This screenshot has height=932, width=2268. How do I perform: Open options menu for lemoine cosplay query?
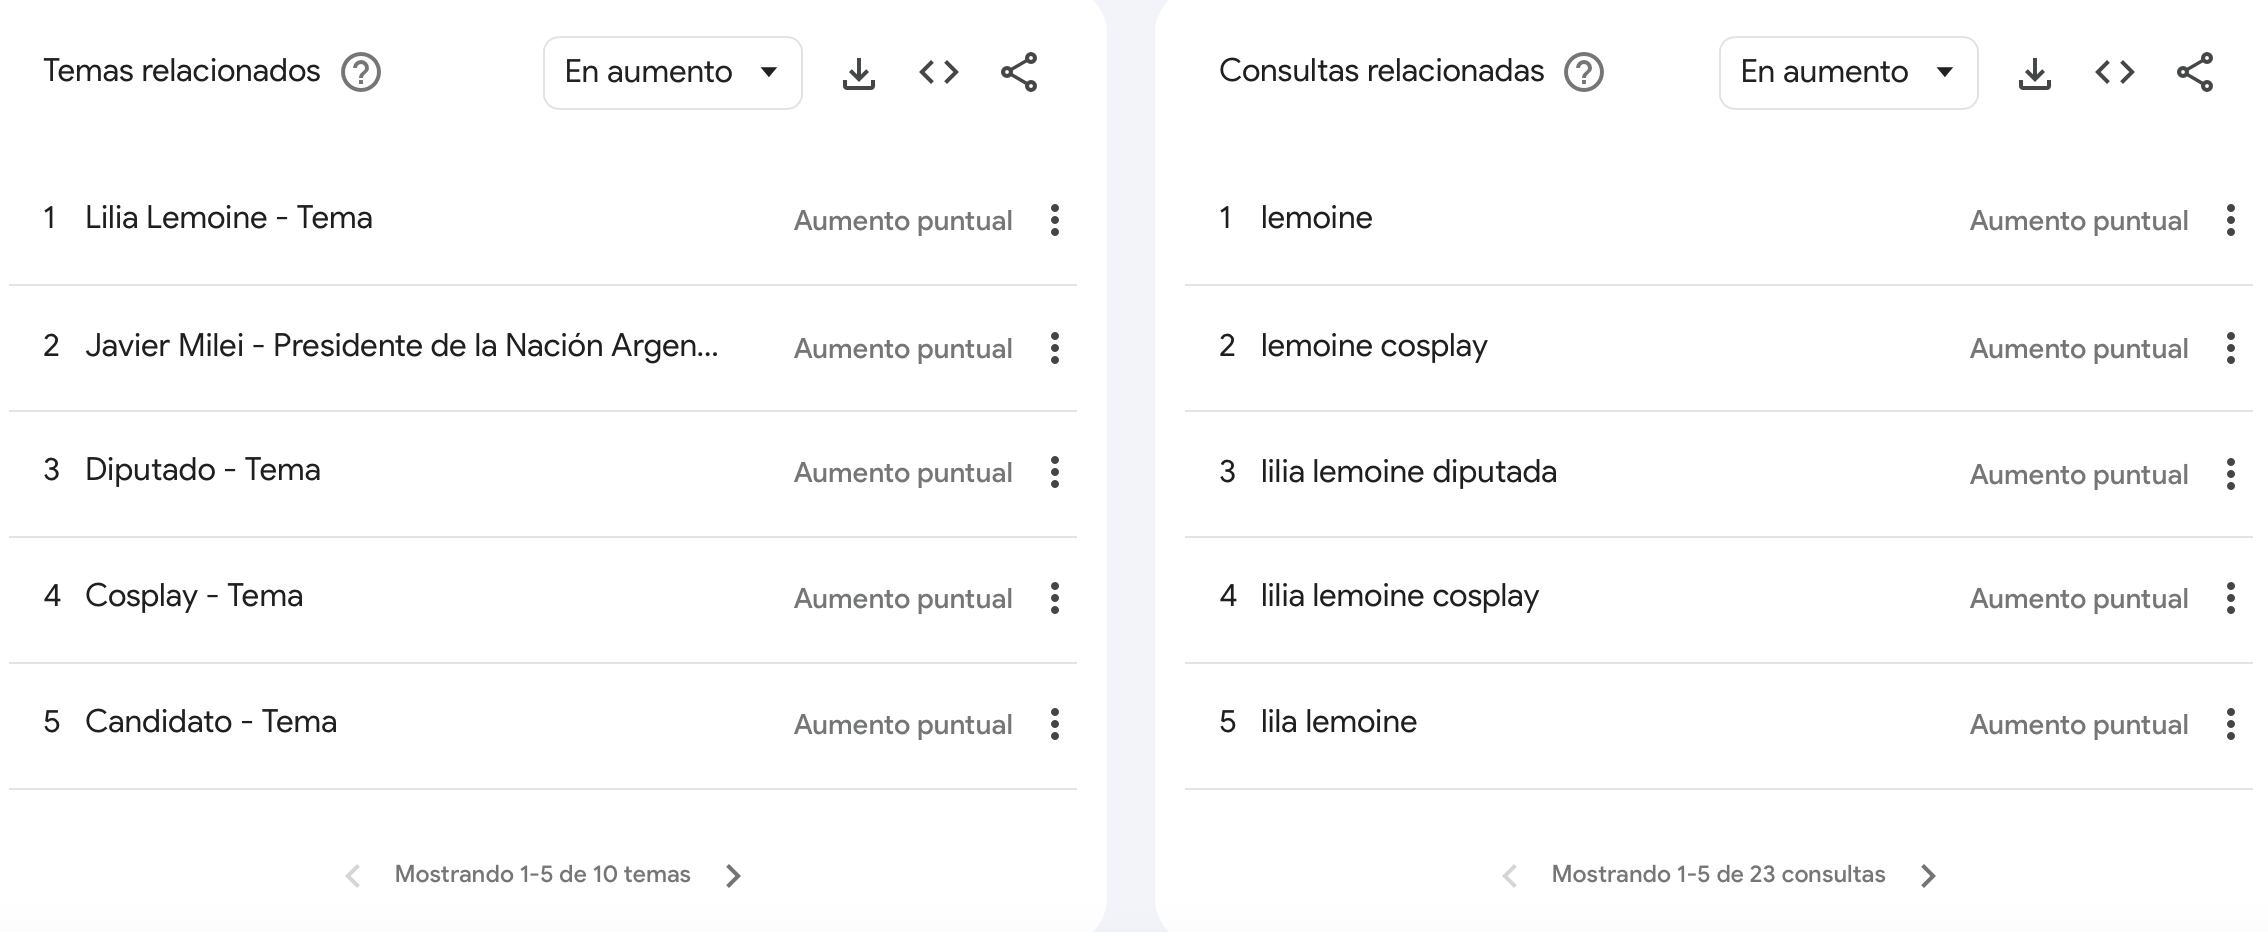click(x=2230, y=348)
